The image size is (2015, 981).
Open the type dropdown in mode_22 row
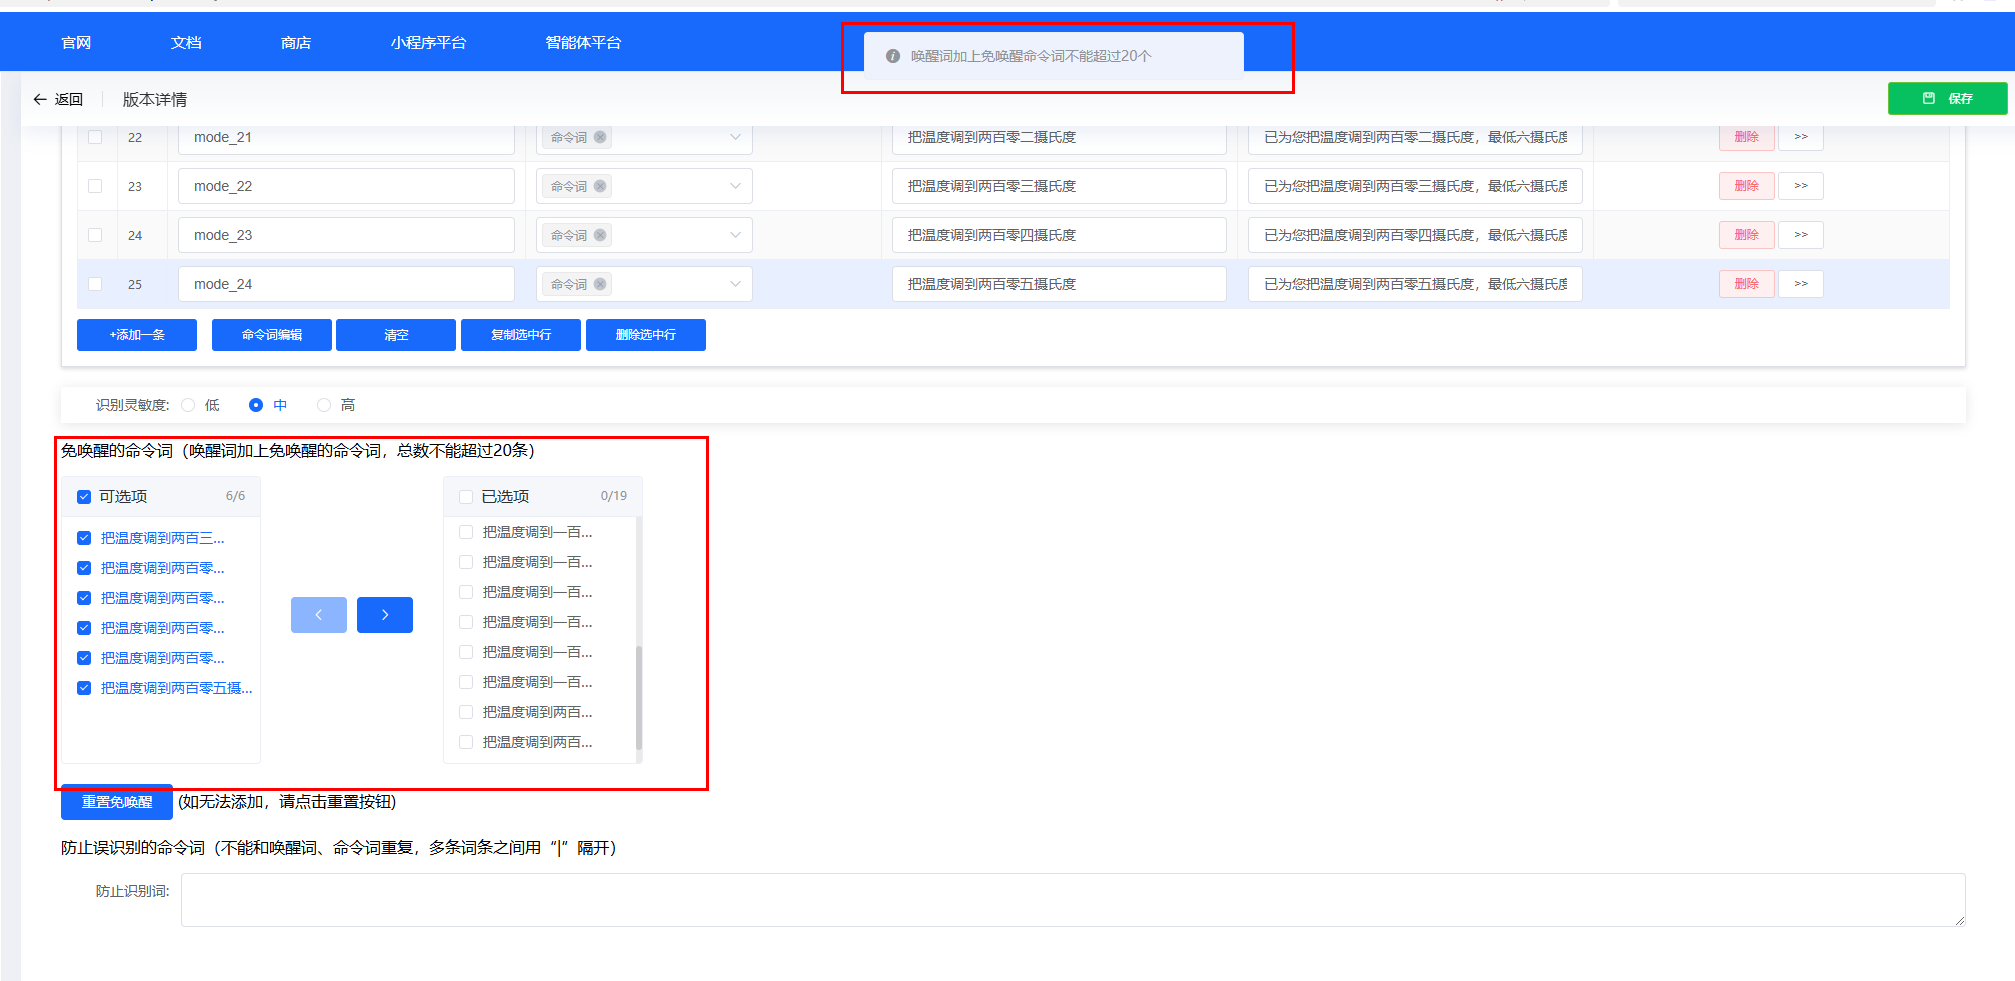(735, 186)
